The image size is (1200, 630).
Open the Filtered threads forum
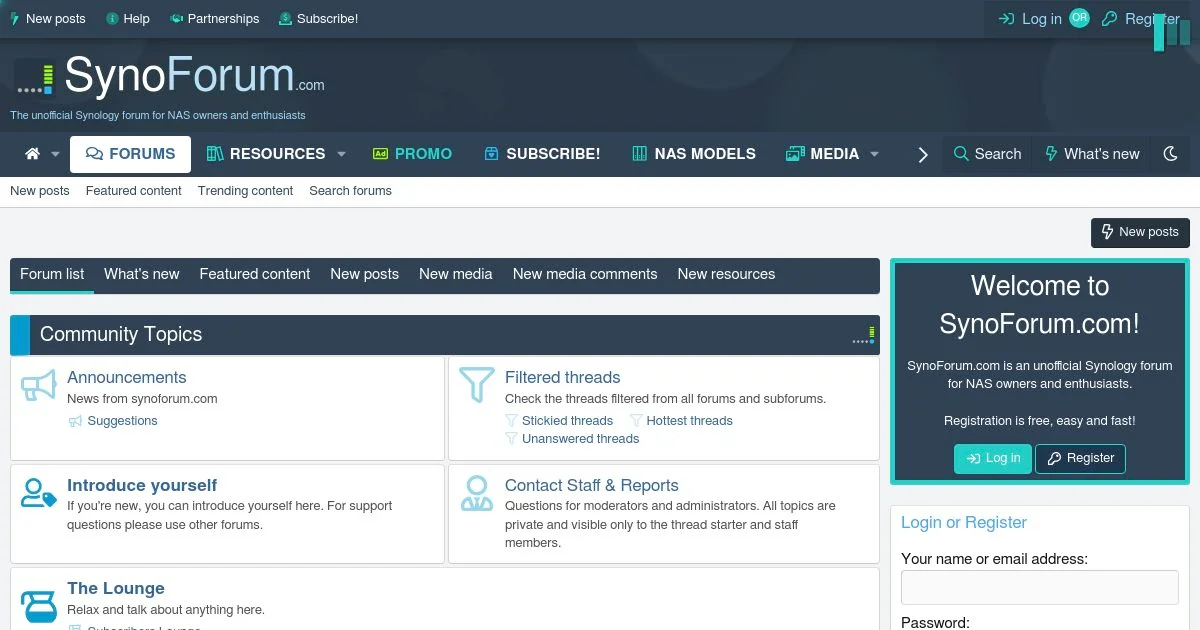(563, 377)
